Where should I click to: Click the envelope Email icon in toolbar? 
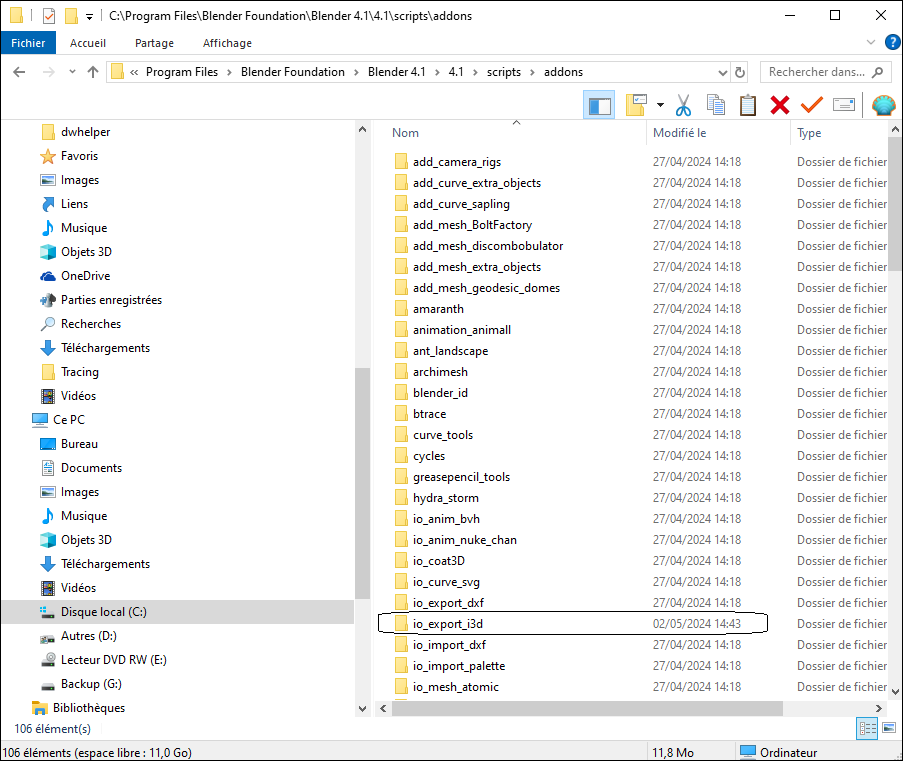pos(844,105)
